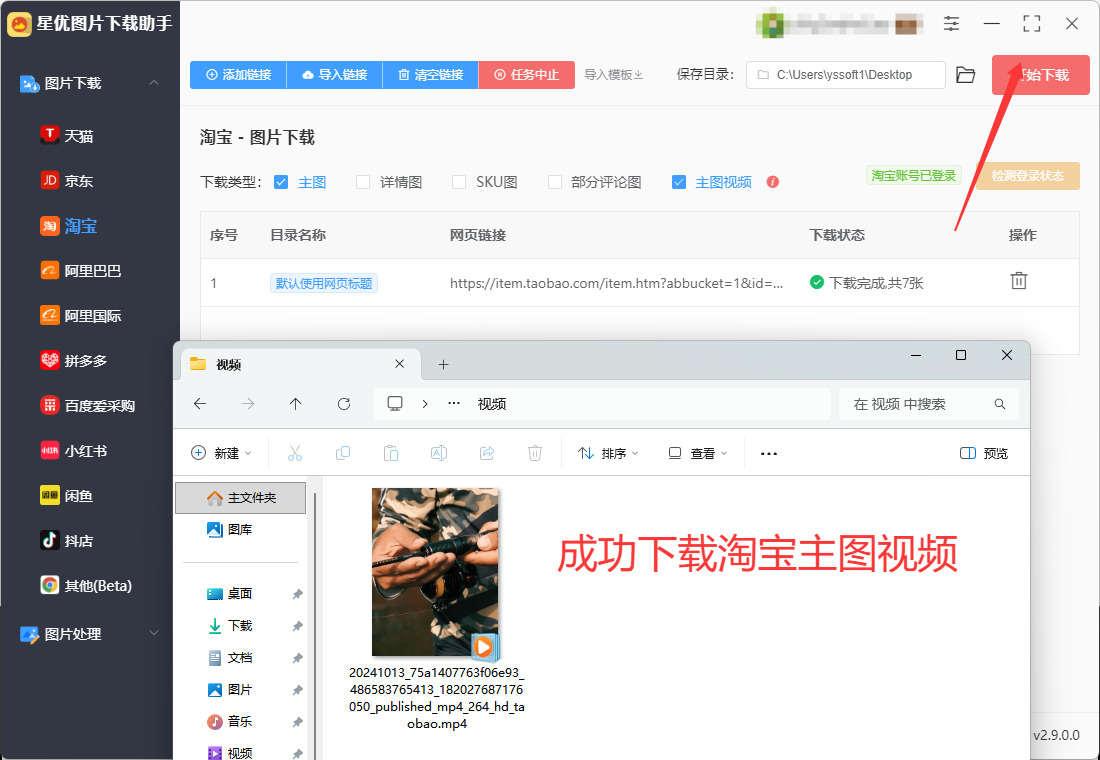The width and height of the screenshot is (1100, 760).
Task: Expand the 图片处理 sidebar group
Action: tap(154, 633)
